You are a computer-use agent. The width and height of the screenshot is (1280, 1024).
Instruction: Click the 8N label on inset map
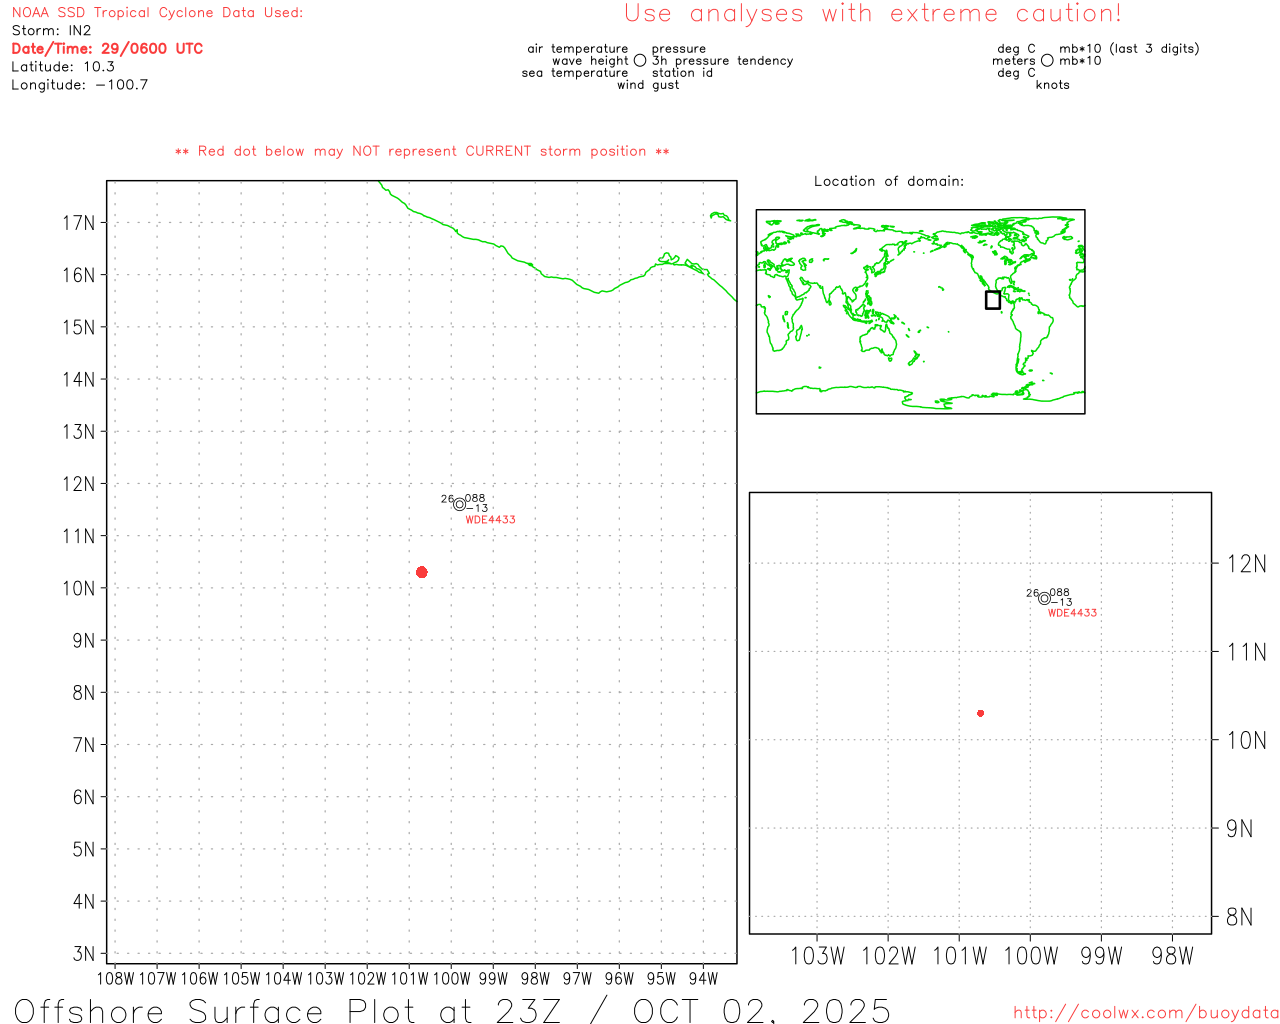(1239, 917)
